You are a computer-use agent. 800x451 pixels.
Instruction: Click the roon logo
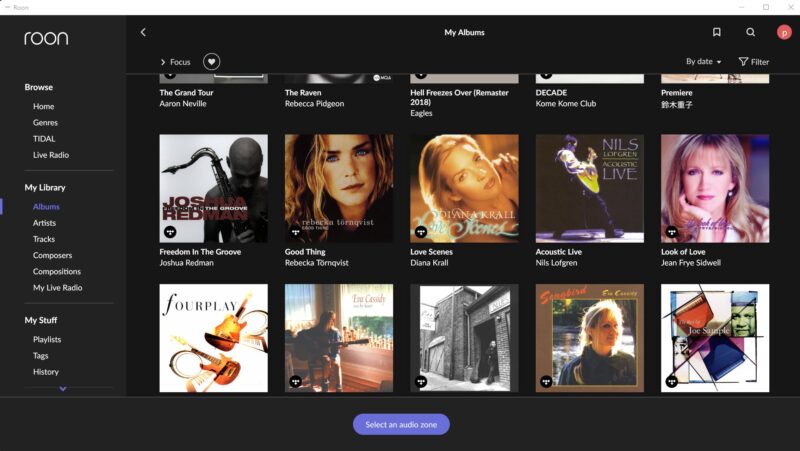(47, 38)
